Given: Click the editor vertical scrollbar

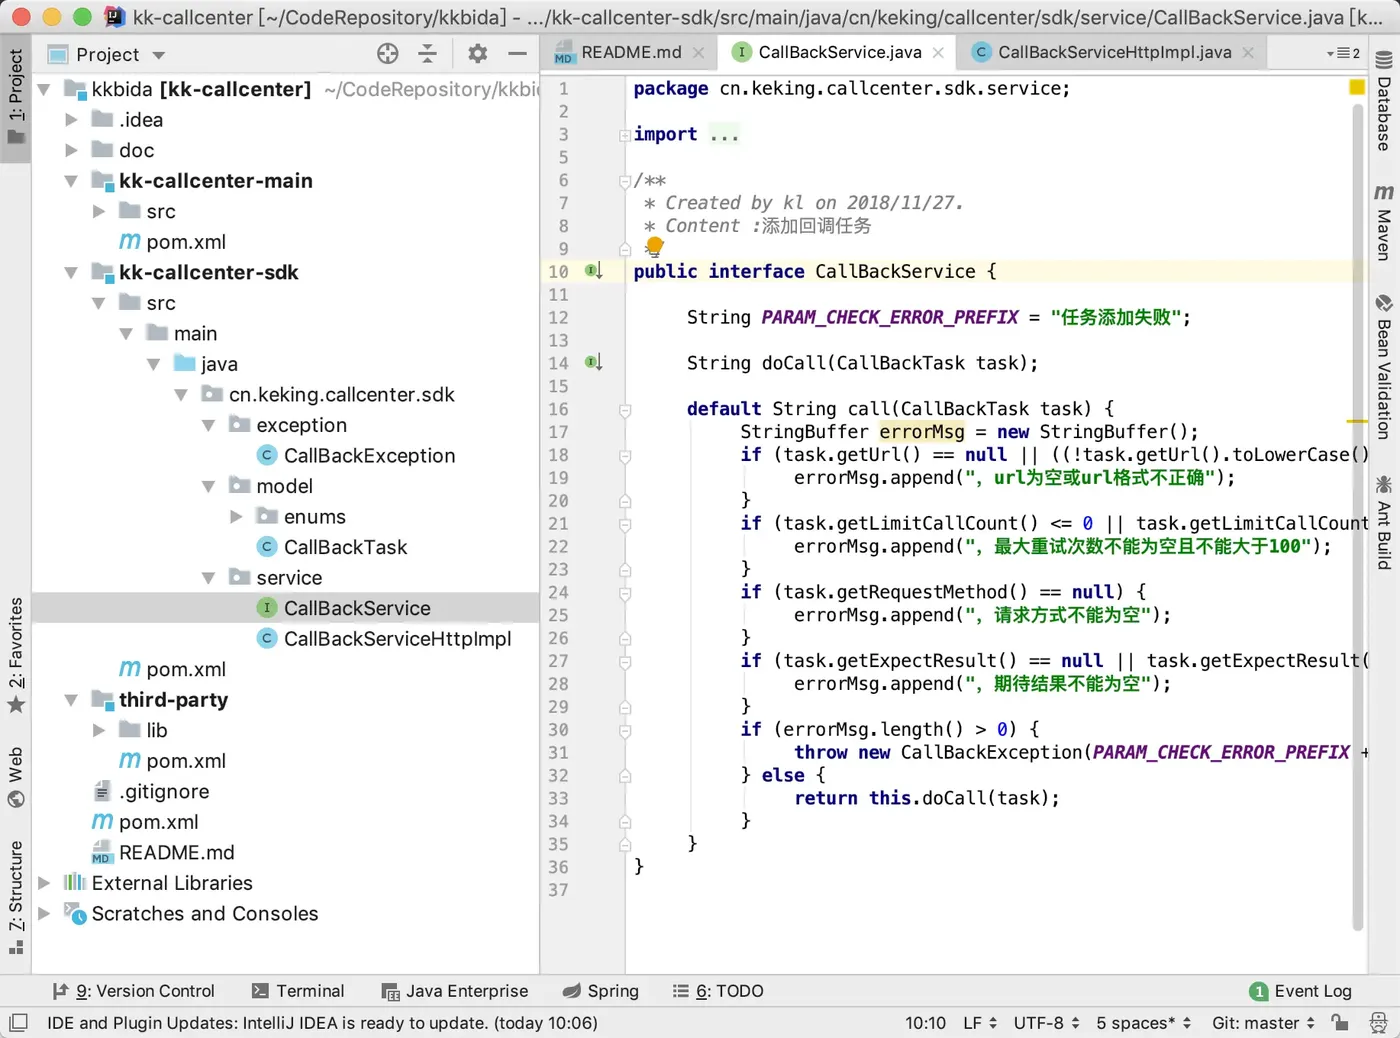Looking at the screenshot, I should point(1357,515).
